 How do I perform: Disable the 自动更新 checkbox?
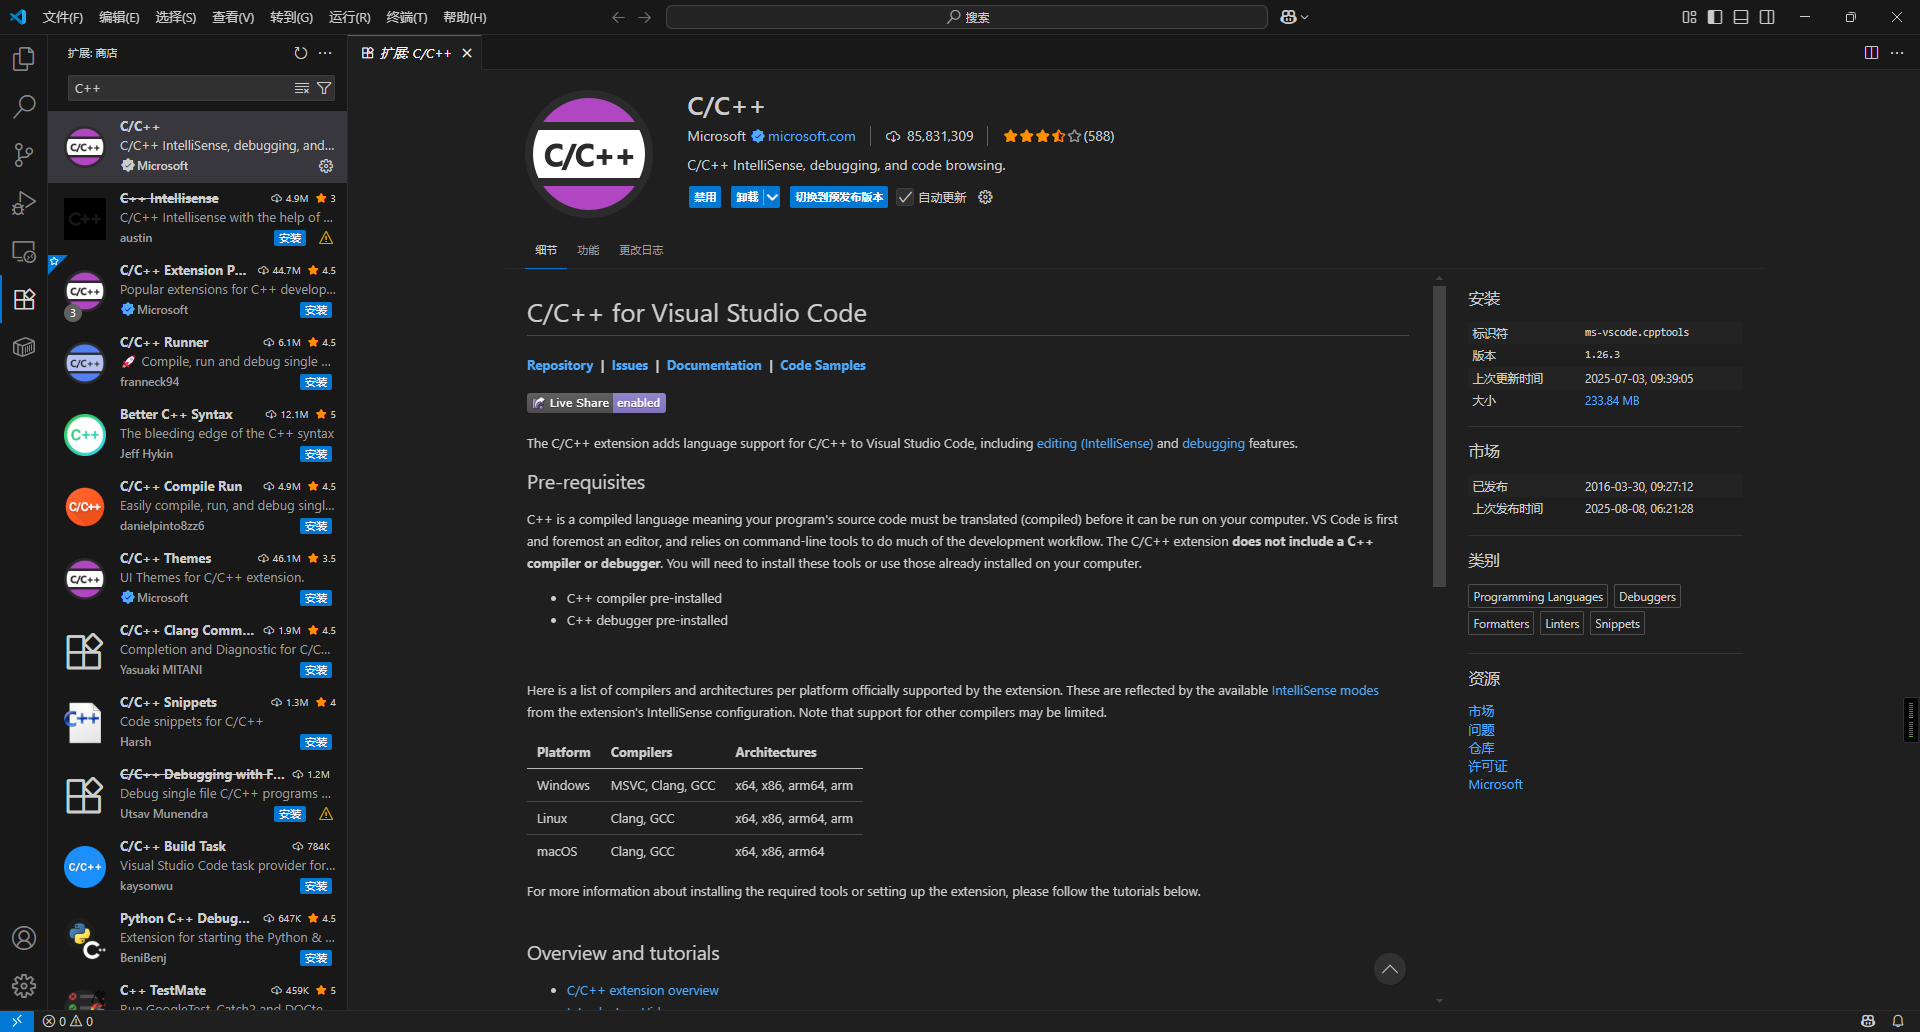(905, 197)
